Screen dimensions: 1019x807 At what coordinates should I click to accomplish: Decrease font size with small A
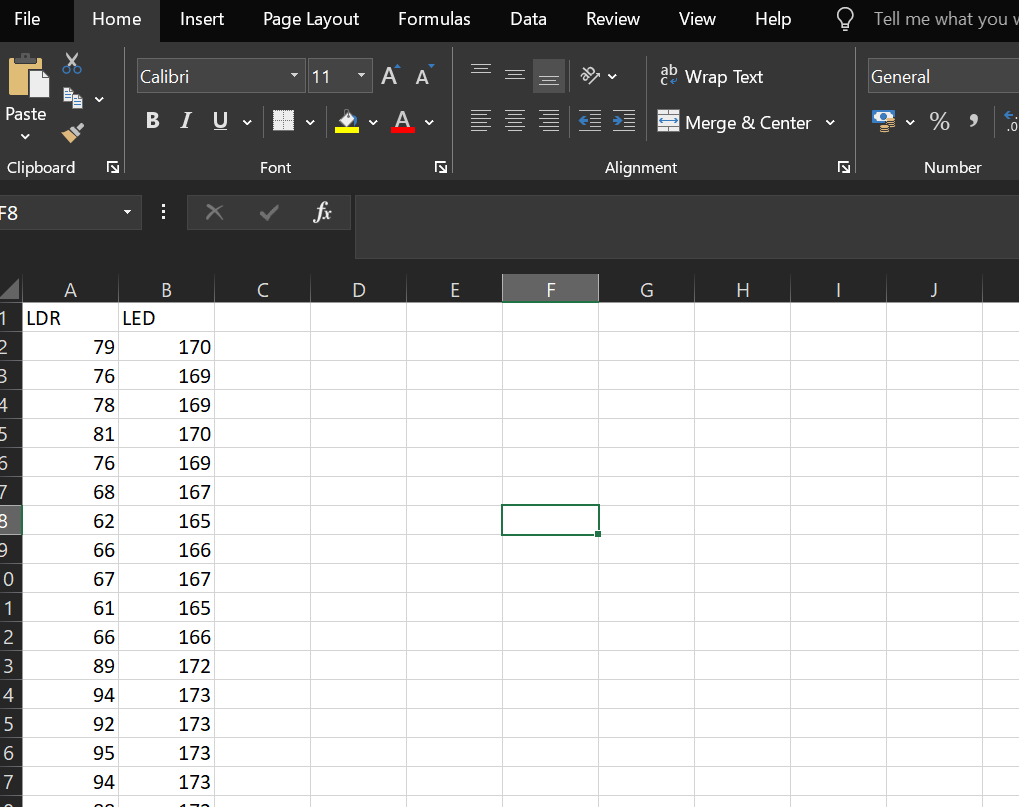tap(424, 76)
